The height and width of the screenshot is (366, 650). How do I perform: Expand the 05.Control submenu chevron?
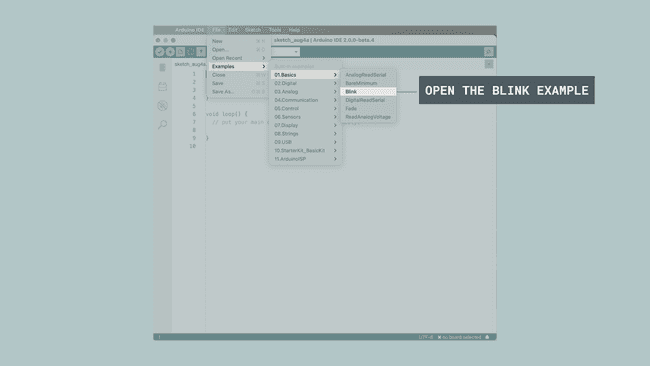[335, 109]
